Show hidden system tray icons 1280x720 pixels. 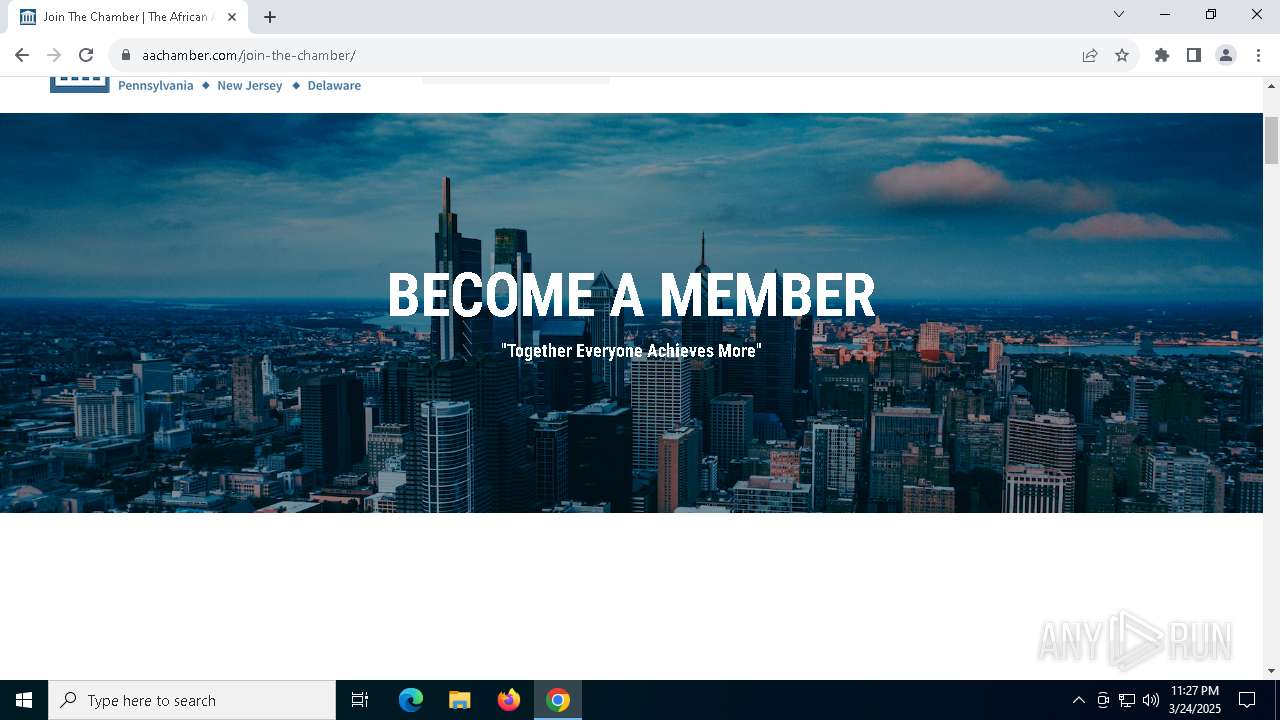(1078, 700)
